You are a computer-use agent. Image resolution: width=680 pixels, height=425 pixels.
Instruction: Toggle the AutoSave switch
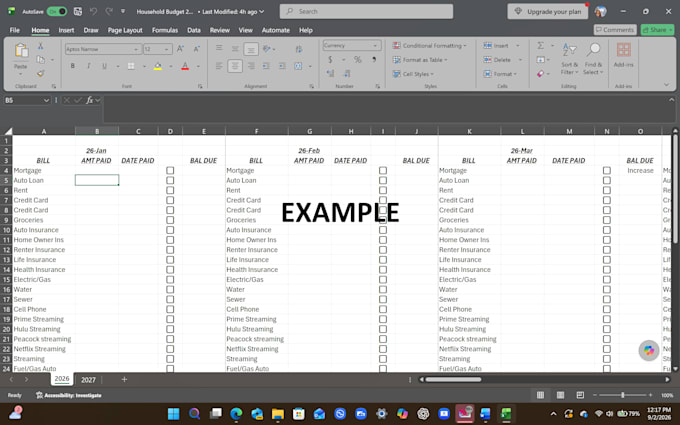(x=57, y=12)
